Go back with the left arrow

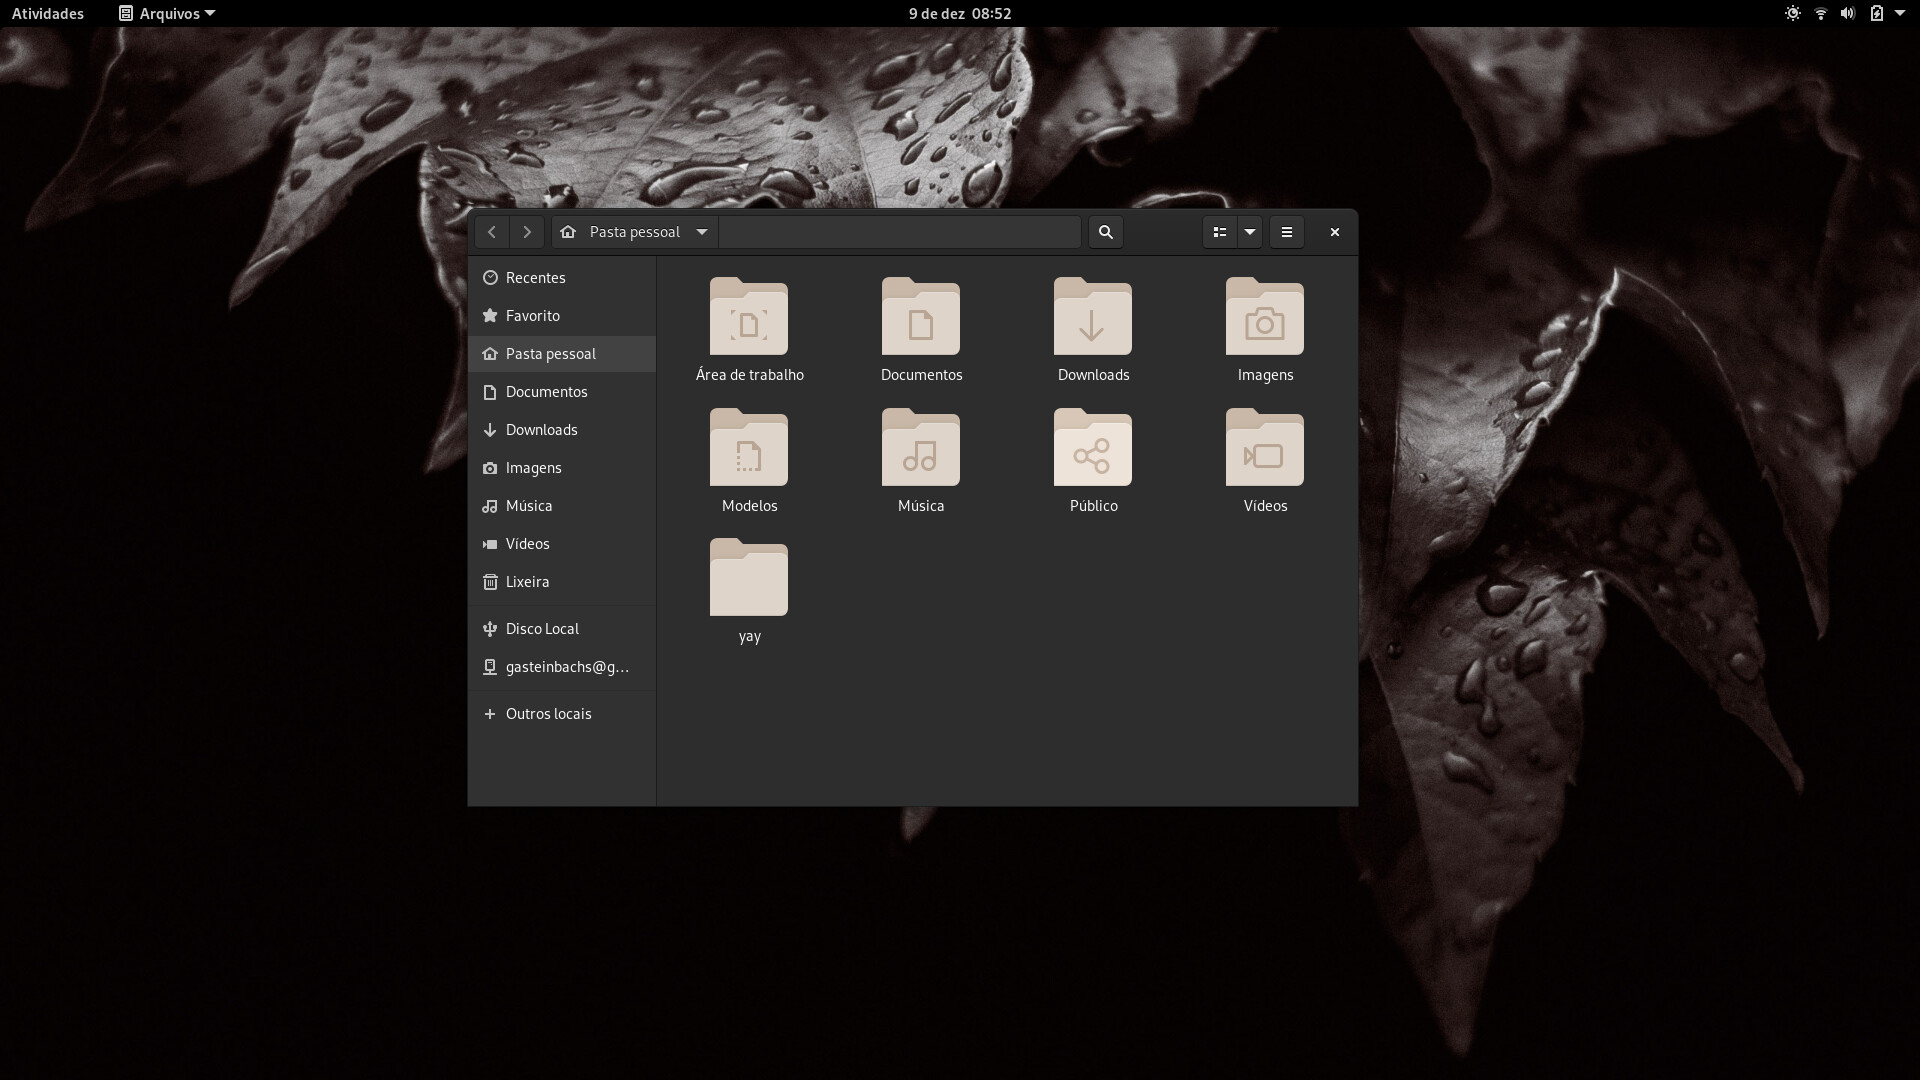click(x=491, y=232)
